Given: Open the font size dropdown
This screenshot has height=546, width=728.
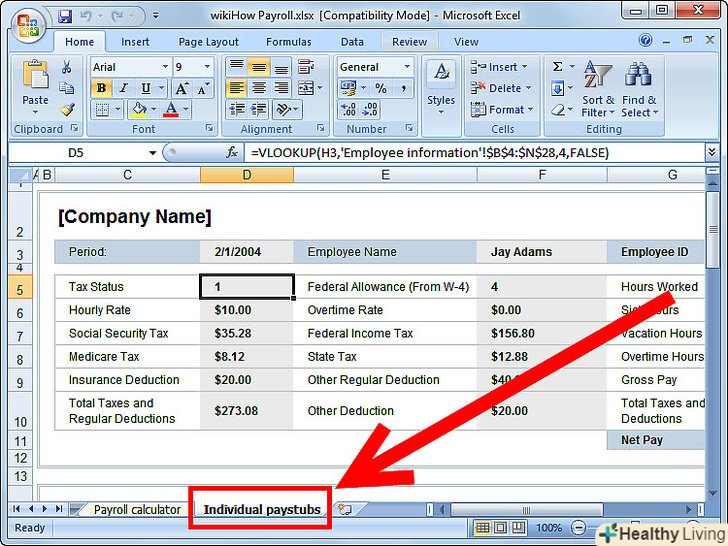Looking at the screenshot, I should (x=207, y=67).
